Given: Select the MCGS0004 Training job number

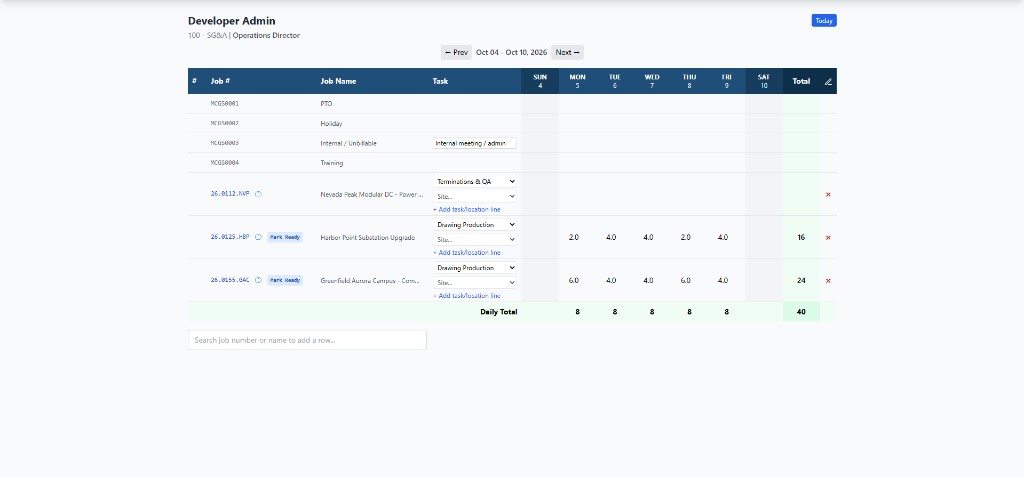Looking at the screenshot, I should (225, 163).
